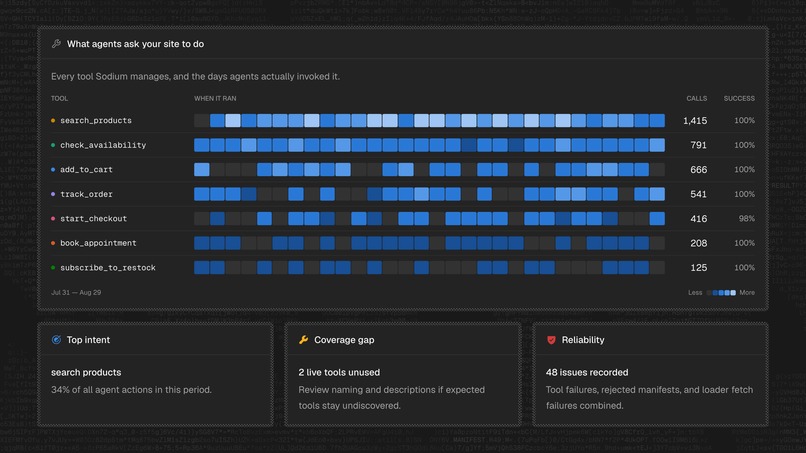Click the CALLS column header

pos(697,98)
